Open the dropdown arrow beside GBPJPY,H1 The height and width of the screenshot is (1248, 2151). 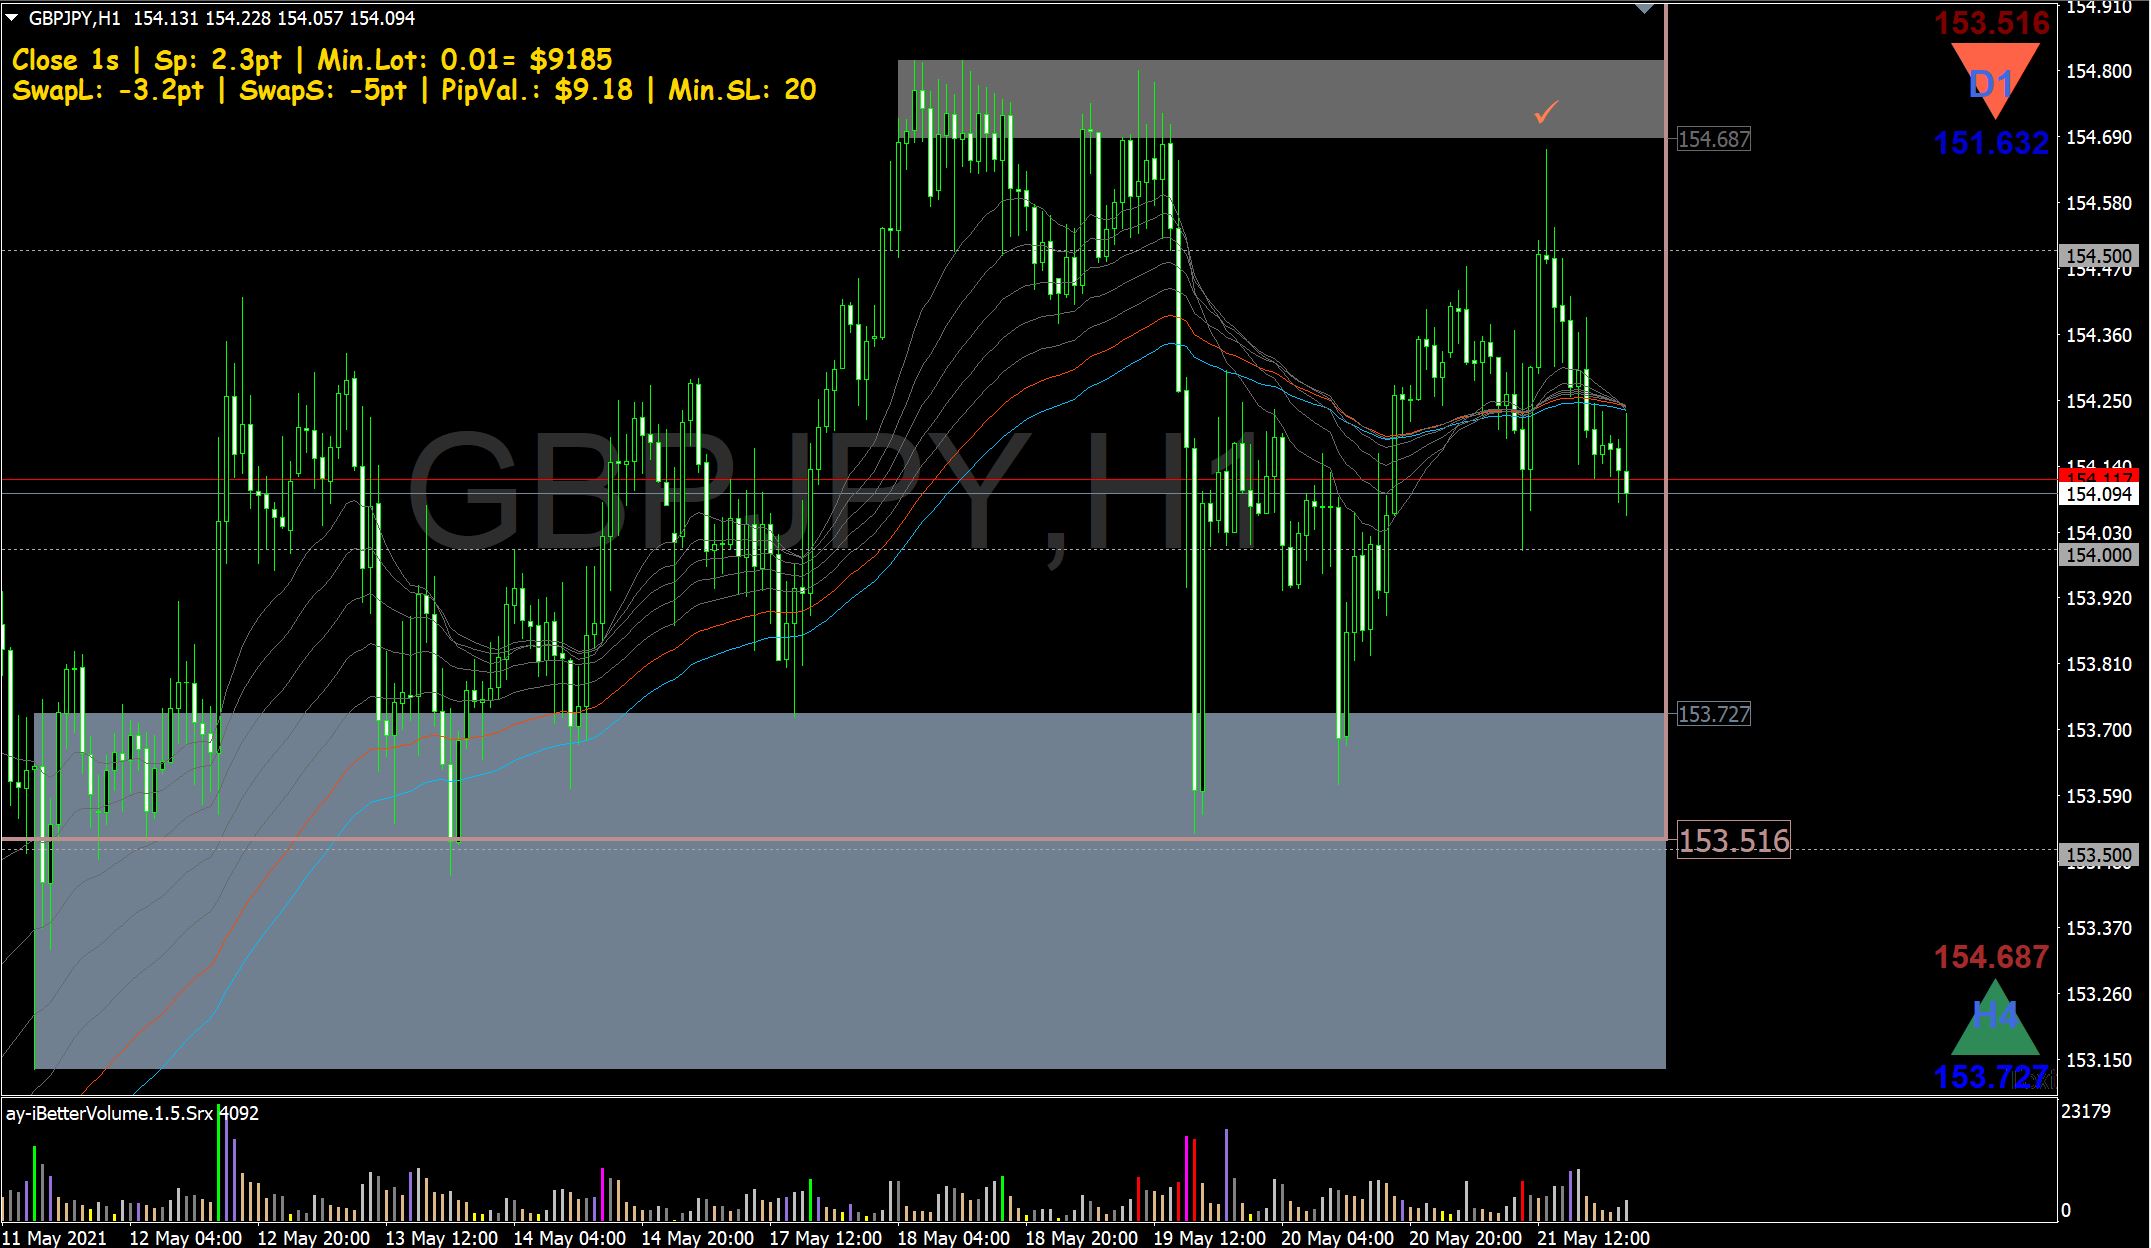coord(12,18)
